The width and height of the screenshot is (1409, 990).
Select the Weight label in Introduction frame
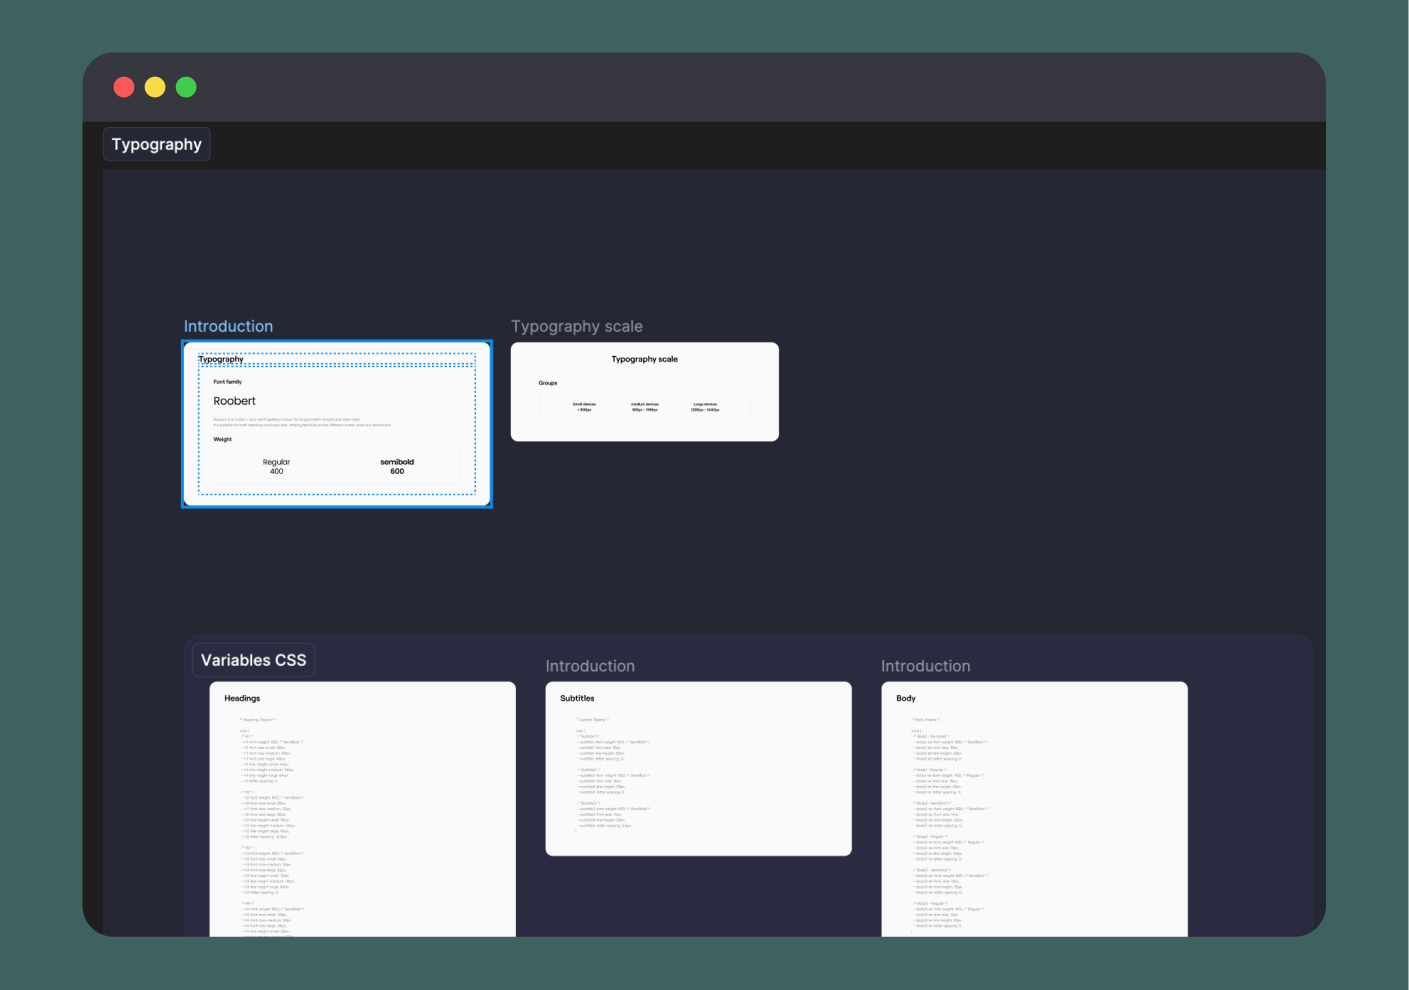pos(222,439)
